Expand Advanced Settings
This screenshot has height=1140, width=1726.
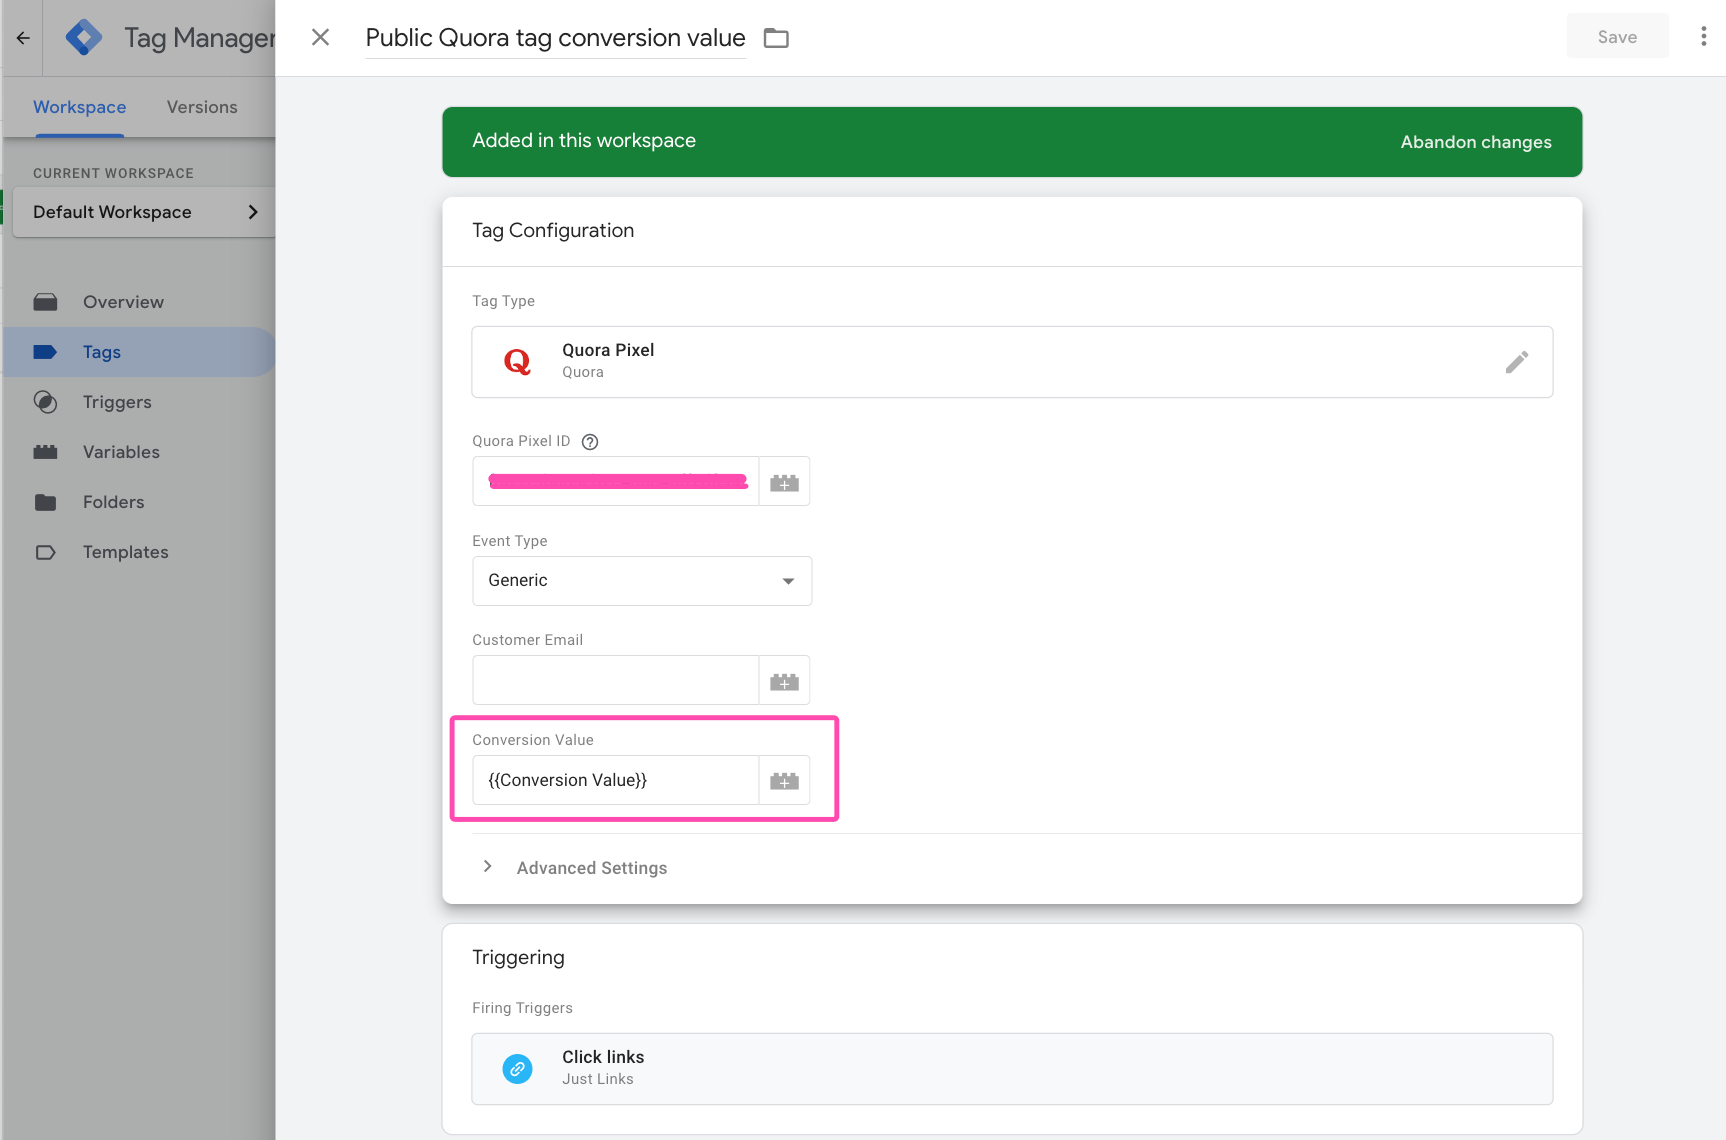point(590,867)
